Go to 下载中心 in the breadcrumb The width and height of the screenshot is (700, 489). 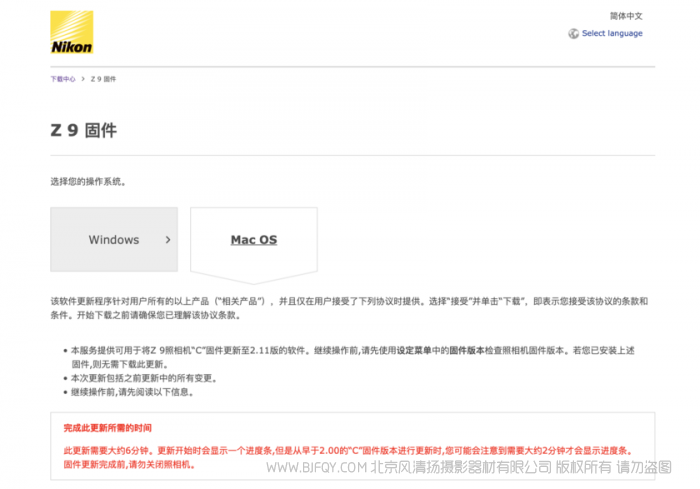pos(63,78)
